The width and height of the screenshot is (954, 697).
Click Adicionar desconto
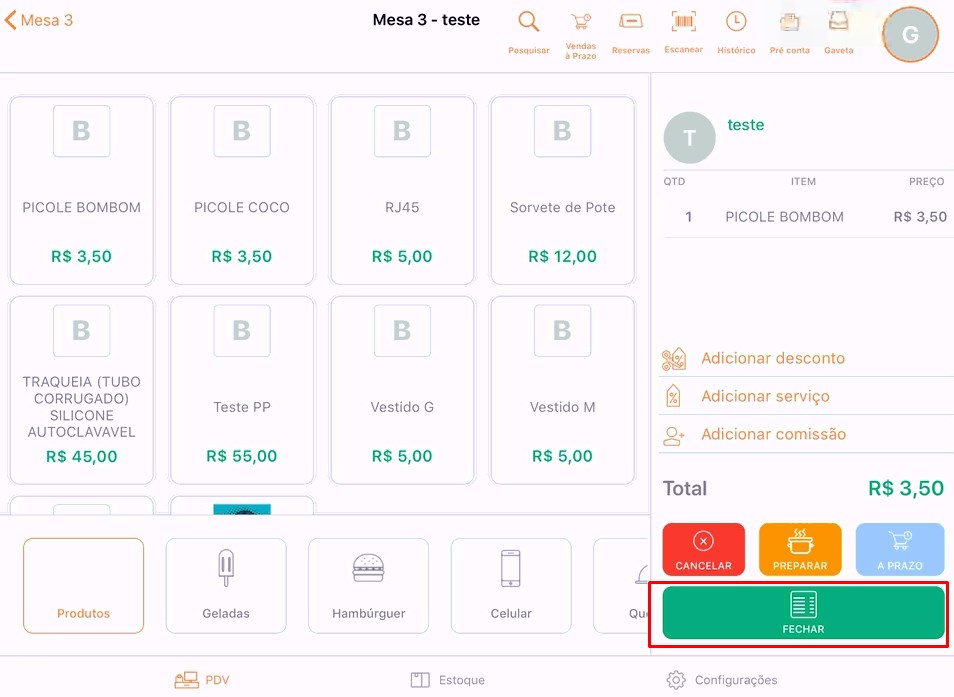[773, 358]
